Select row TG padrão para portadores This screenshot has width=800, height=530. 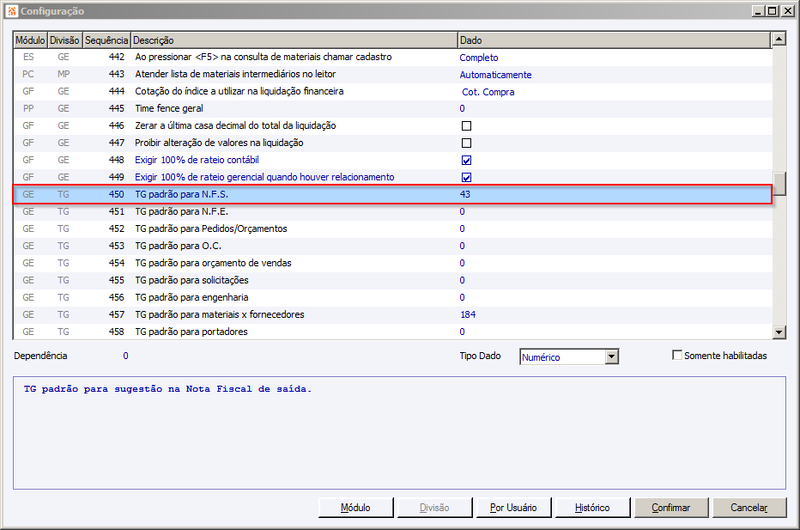(392, 332)
